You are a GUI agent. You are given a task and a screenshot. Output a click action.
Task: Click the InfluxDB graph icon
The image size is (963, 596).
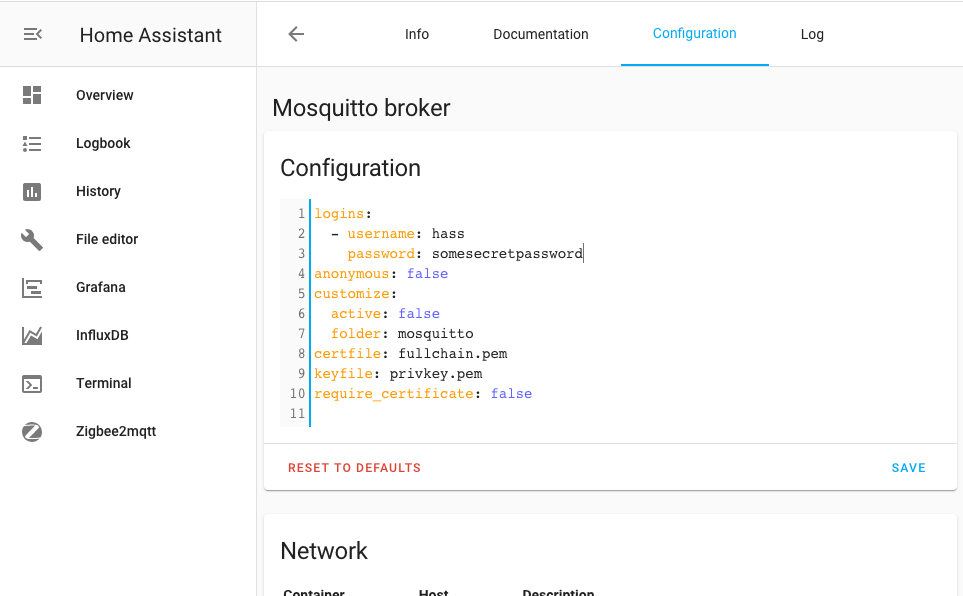tap(32, 335)
